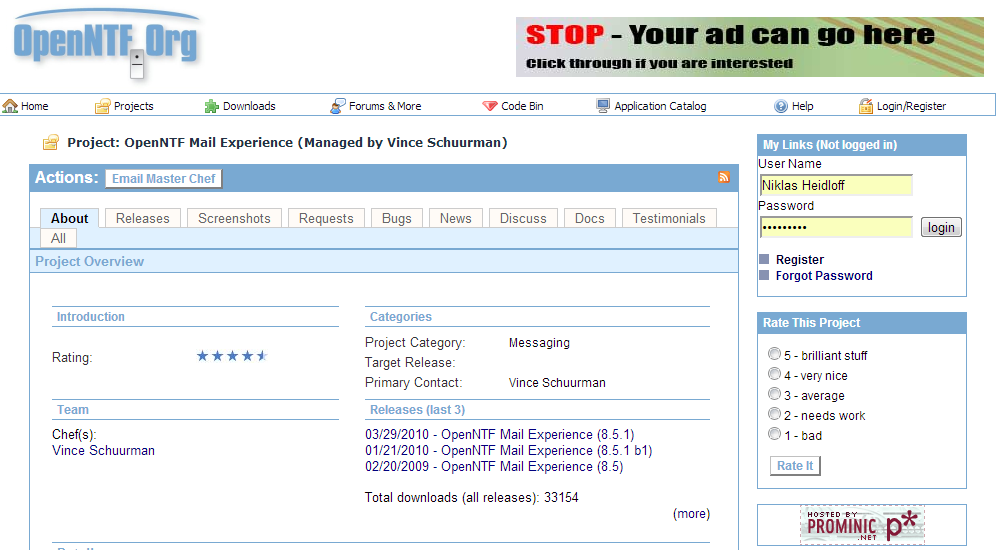Click the Application Catalog monitor icon
Screen dimensions: 1002x550
point(603,106)
